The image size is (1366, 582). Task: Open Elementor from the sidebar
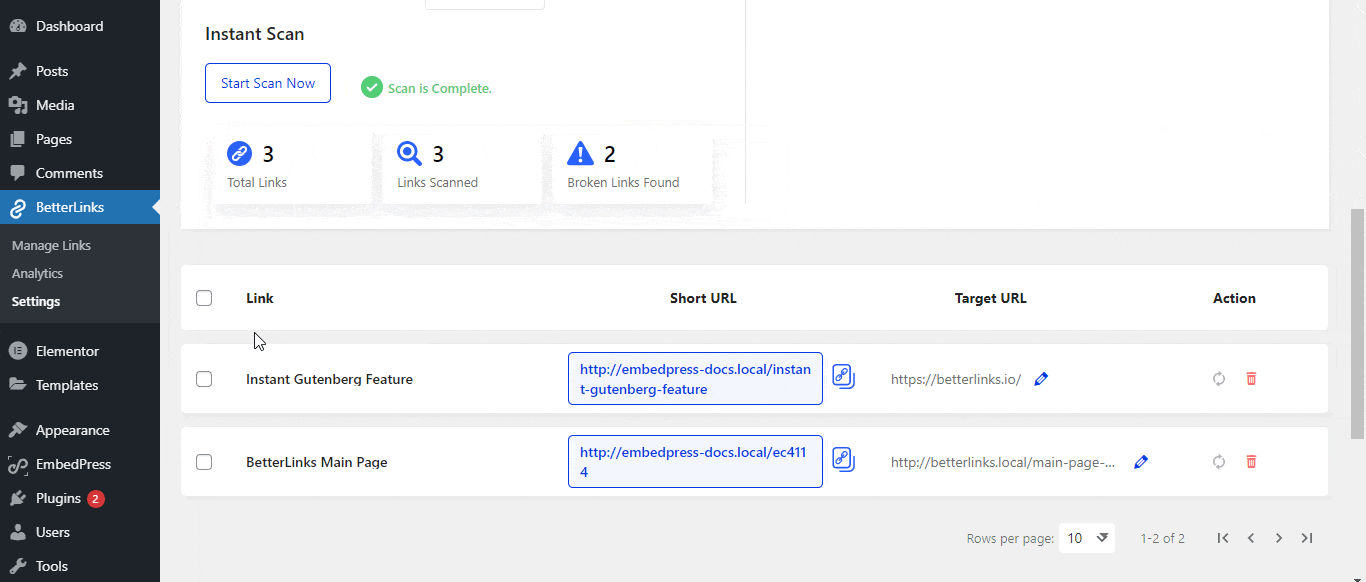coord(67,350)
